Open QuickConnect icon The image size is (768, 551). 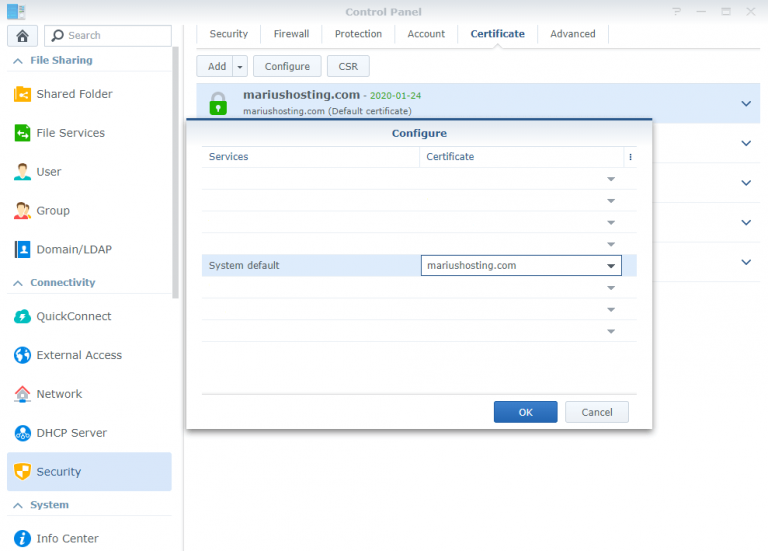(x=22, y=316)
